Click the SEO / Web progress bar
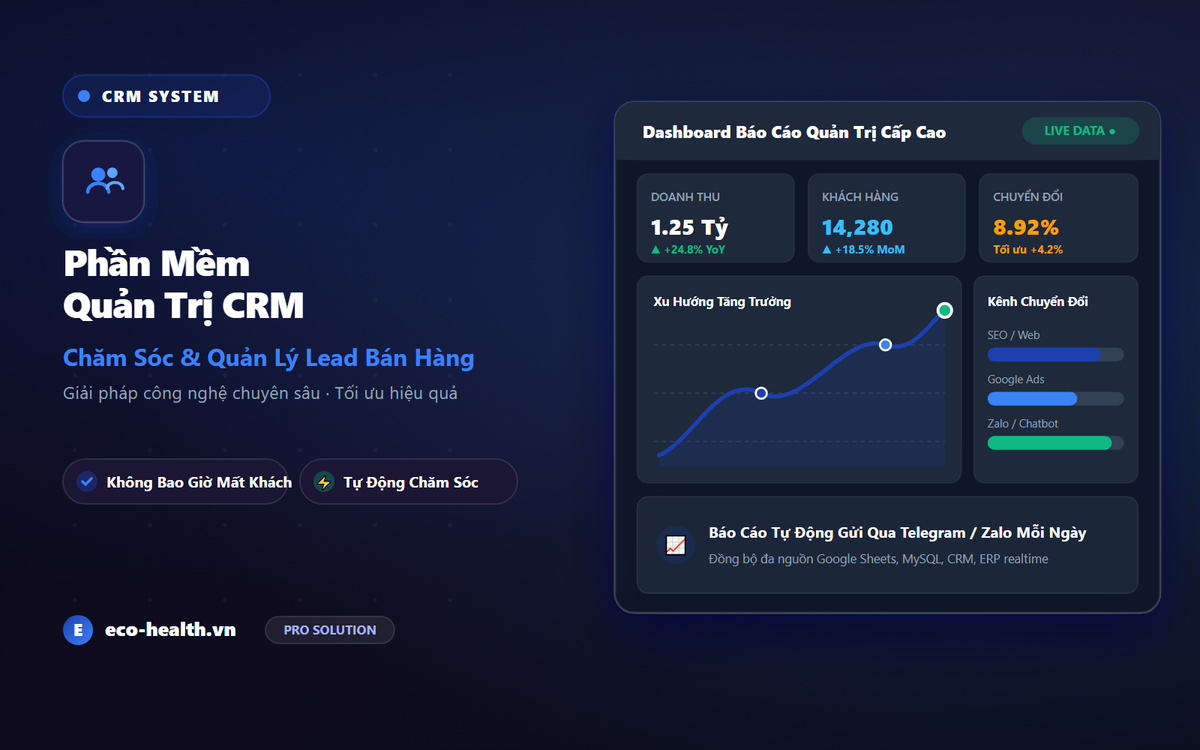The height and width of the screenshot is (750, 1200). tap(1056, 354)
